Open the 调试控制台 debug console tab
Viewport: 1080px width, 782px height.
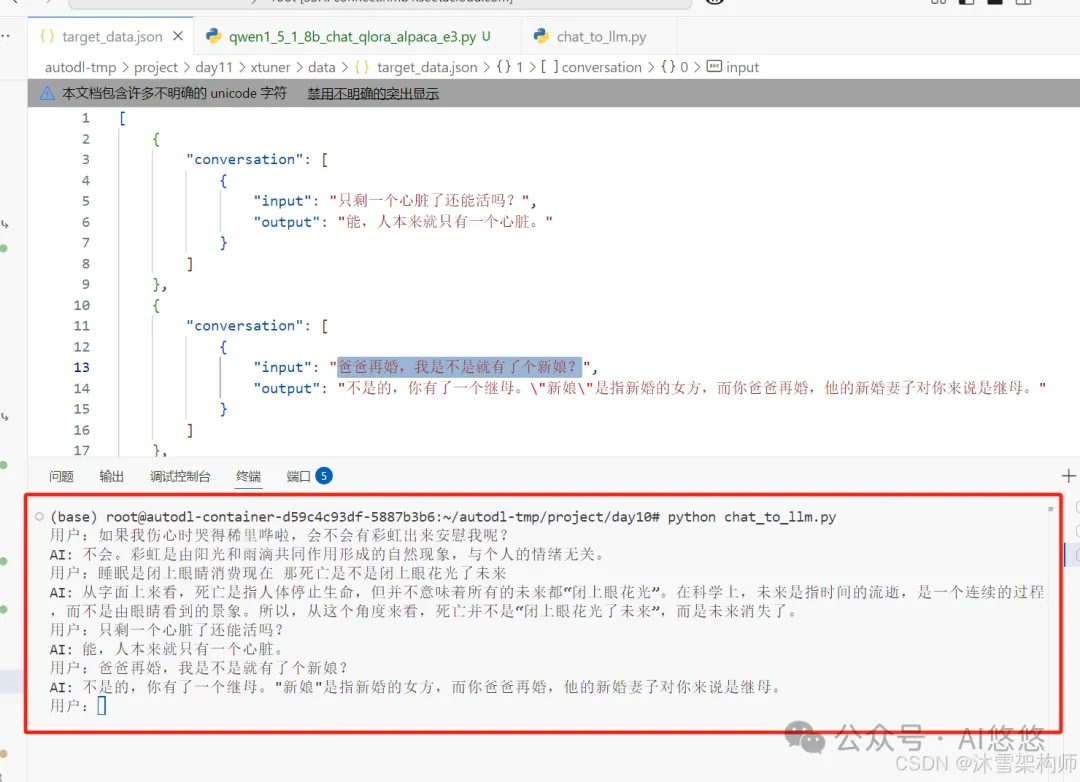[x=180, y=476]
